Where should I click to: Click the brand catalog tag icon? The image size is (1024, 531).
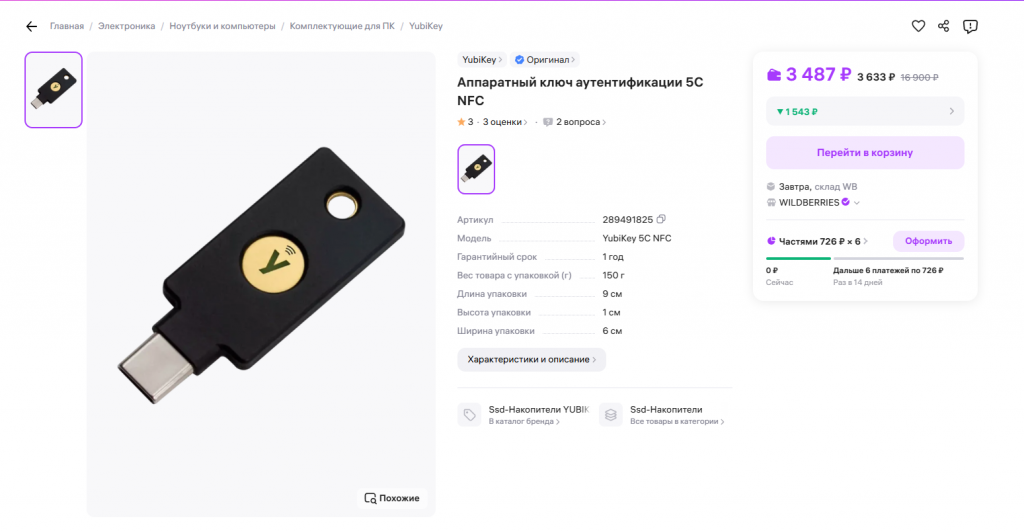point(469,415)
